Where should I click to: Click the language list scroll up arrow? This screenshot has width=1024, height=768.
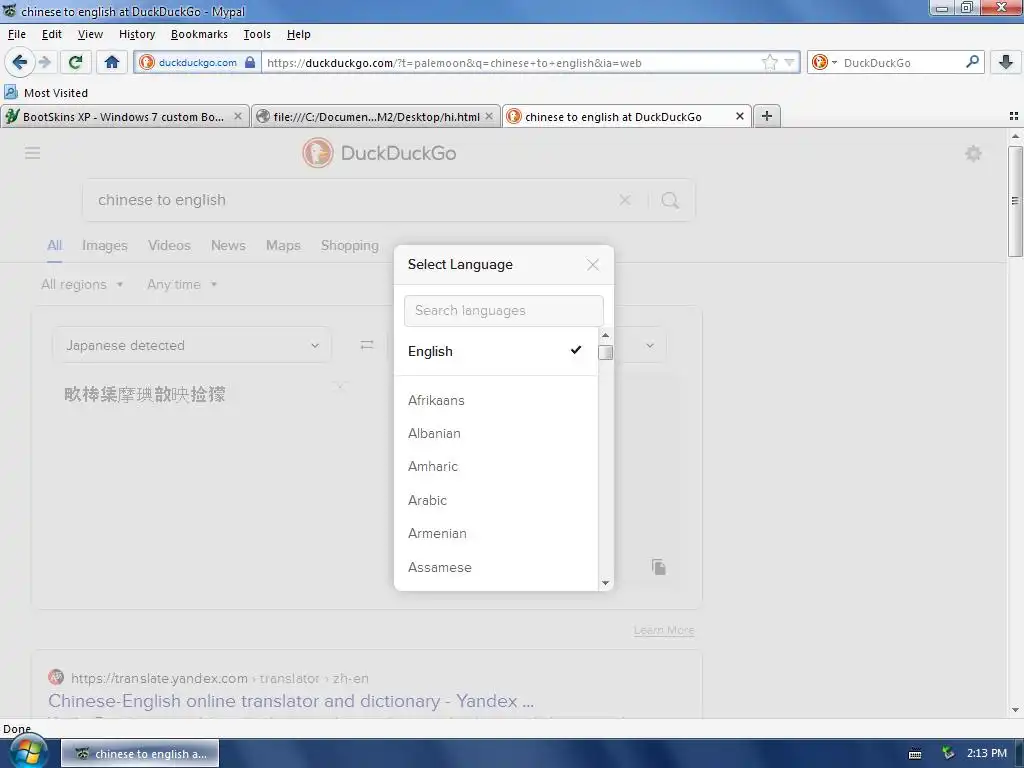[605, 335]
